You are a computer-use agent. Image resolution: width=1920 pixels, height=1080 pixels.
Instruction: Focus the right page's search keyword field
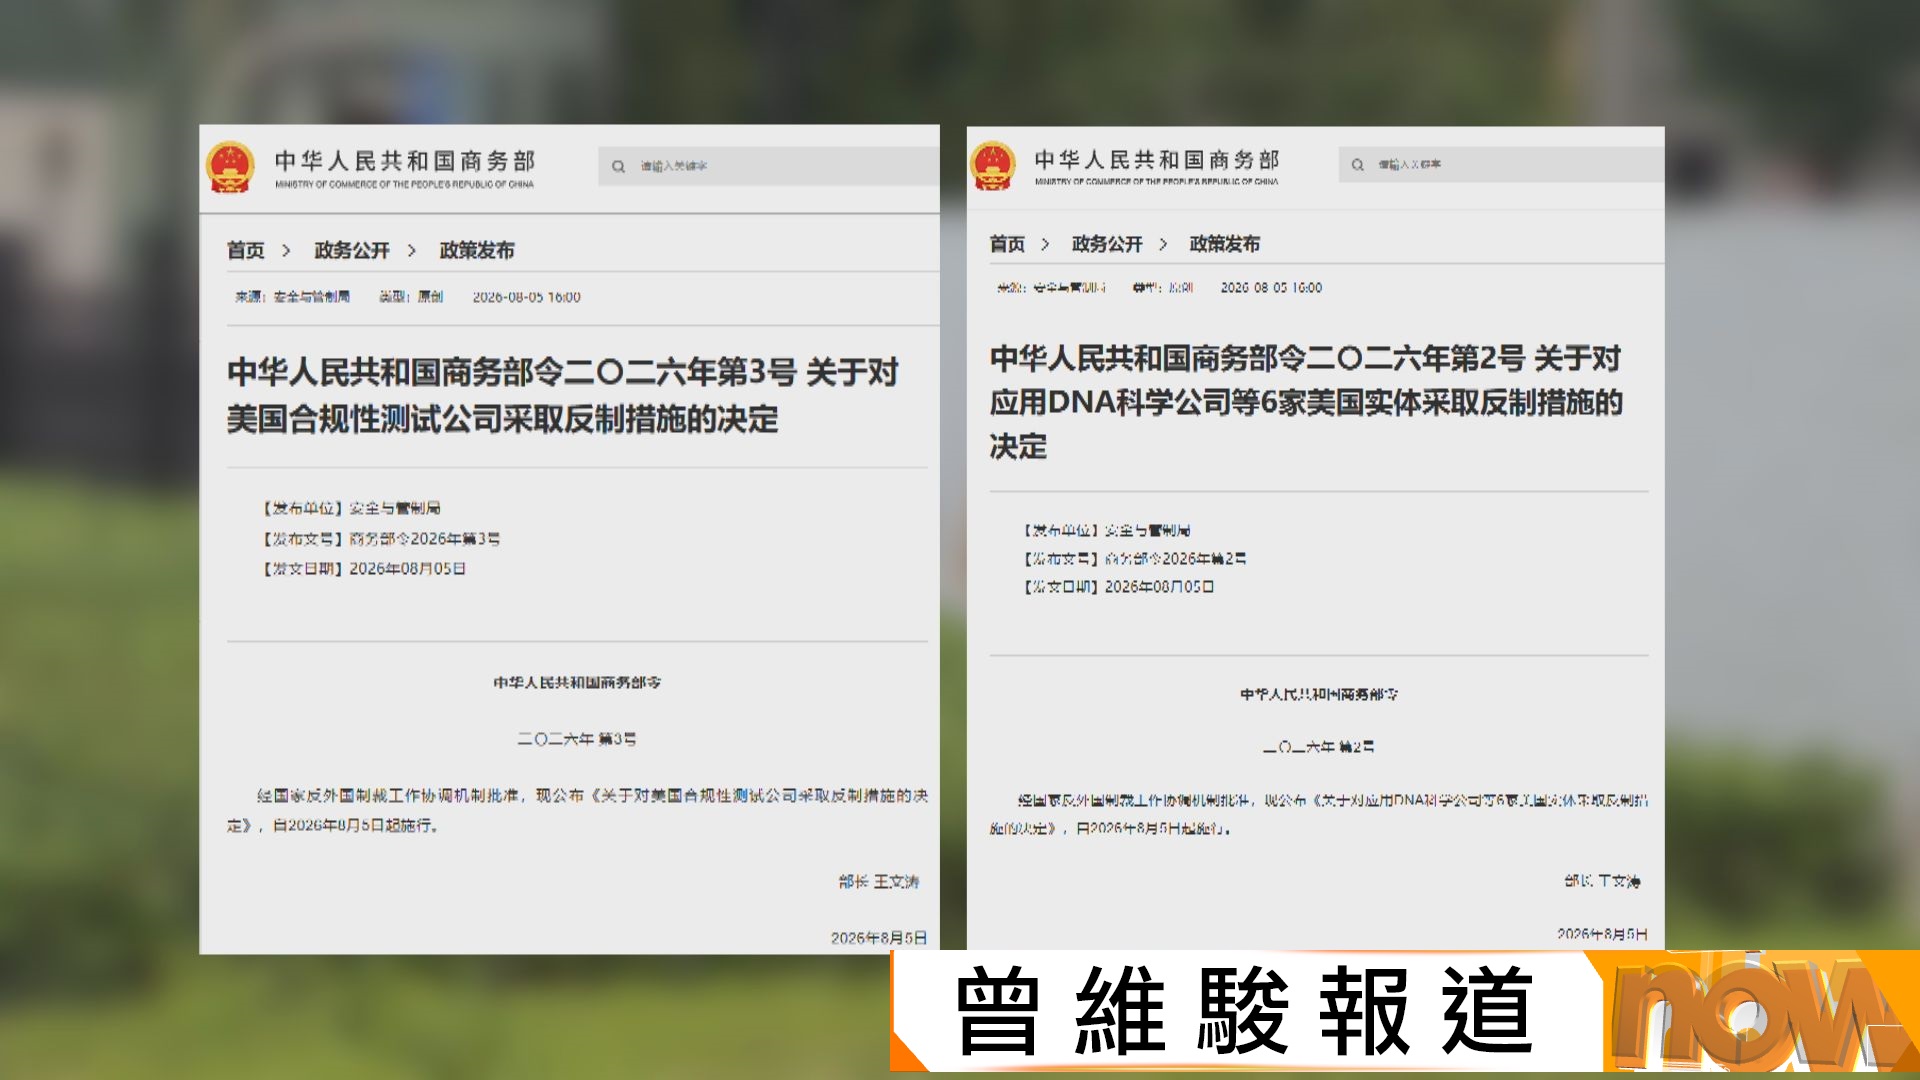(1501, 164)
